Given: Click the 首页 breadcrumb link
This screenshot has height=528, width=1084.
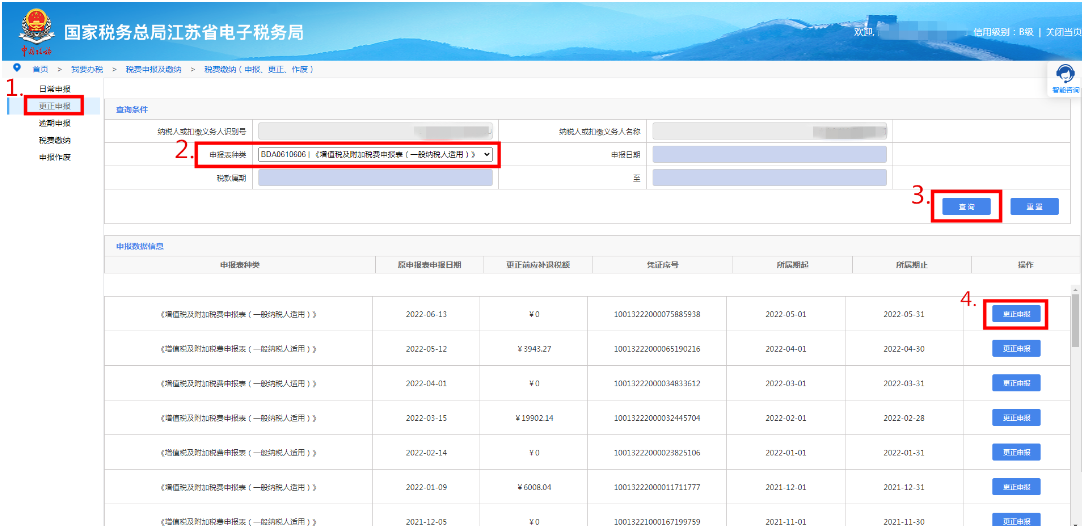Looking at the screenshot, I should 40,69.
